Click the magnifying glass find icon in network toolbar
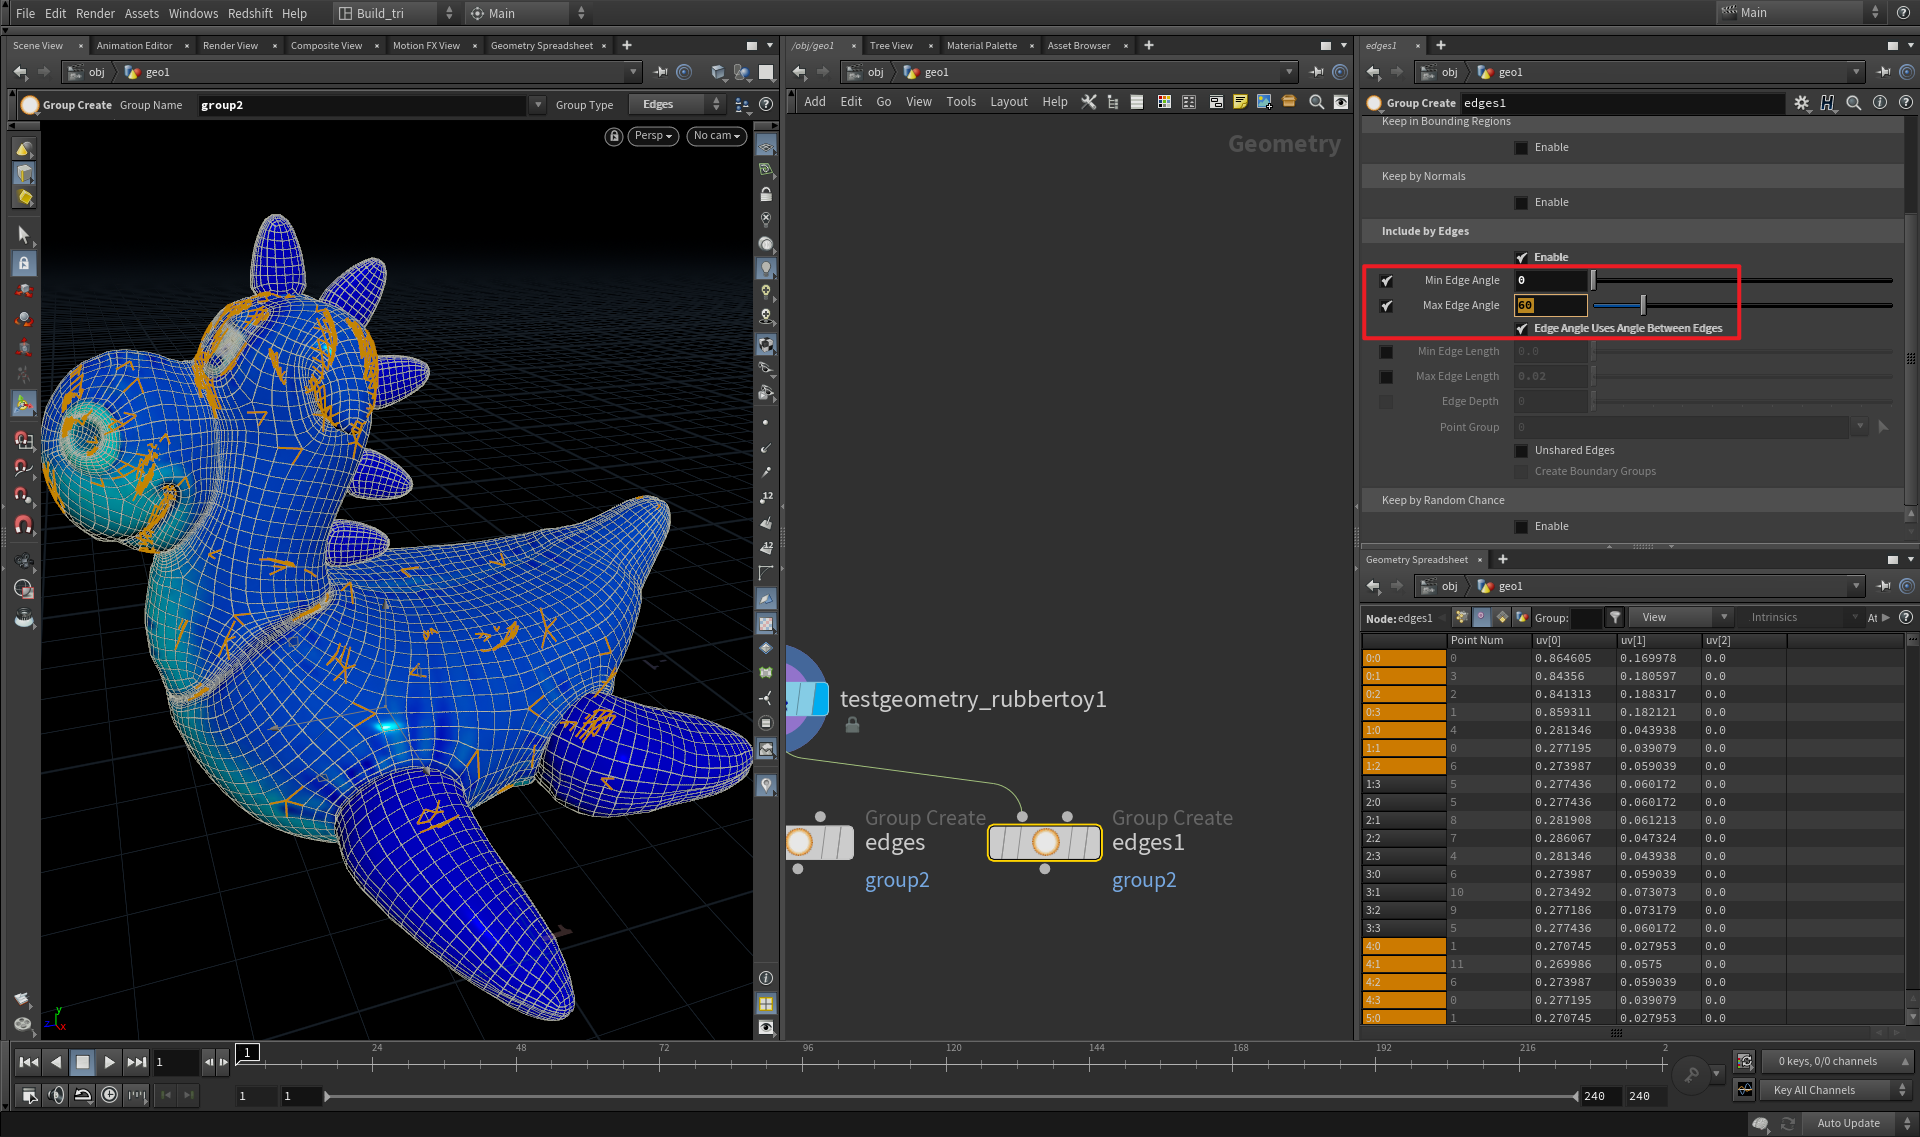 [x=1316, y=102]
